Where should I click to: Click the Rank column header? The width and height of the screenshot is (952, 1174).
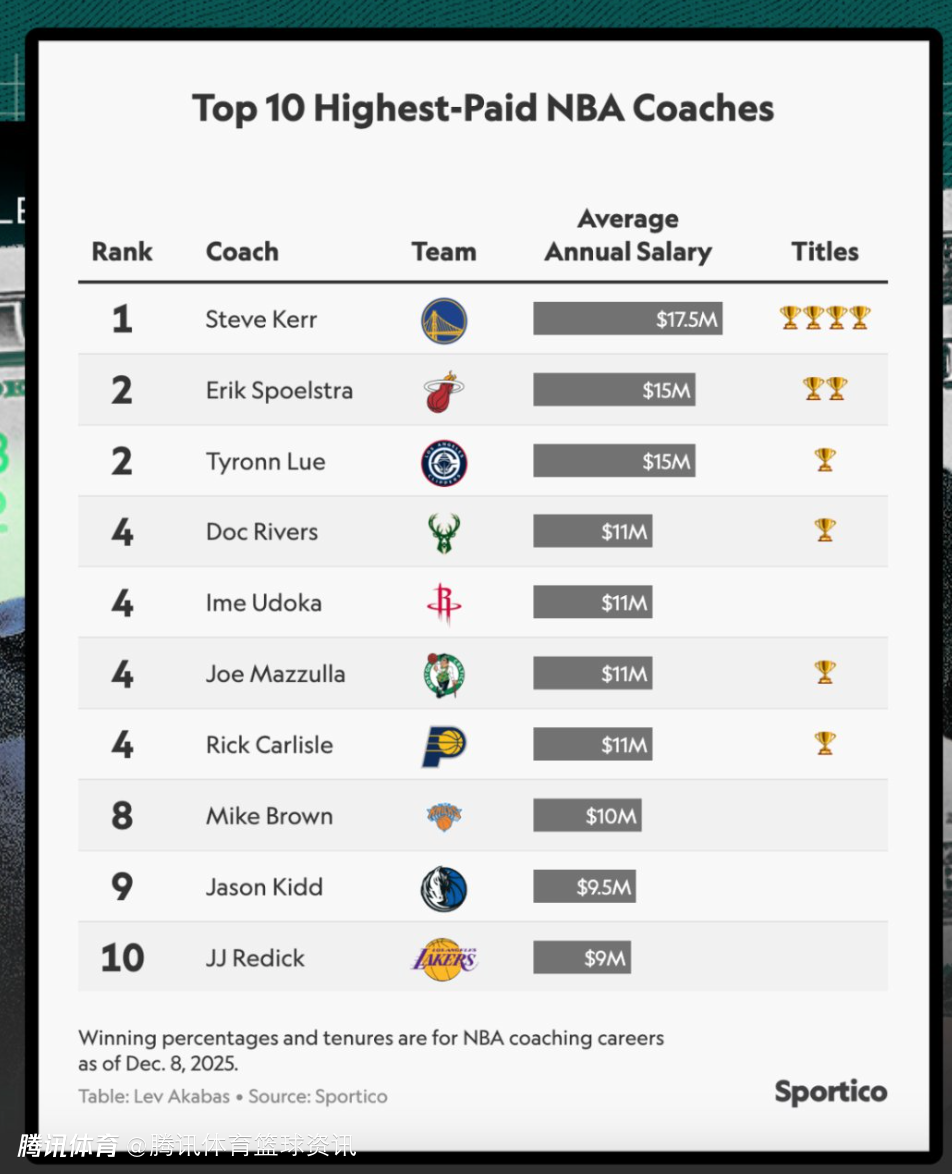pos(122,252)
